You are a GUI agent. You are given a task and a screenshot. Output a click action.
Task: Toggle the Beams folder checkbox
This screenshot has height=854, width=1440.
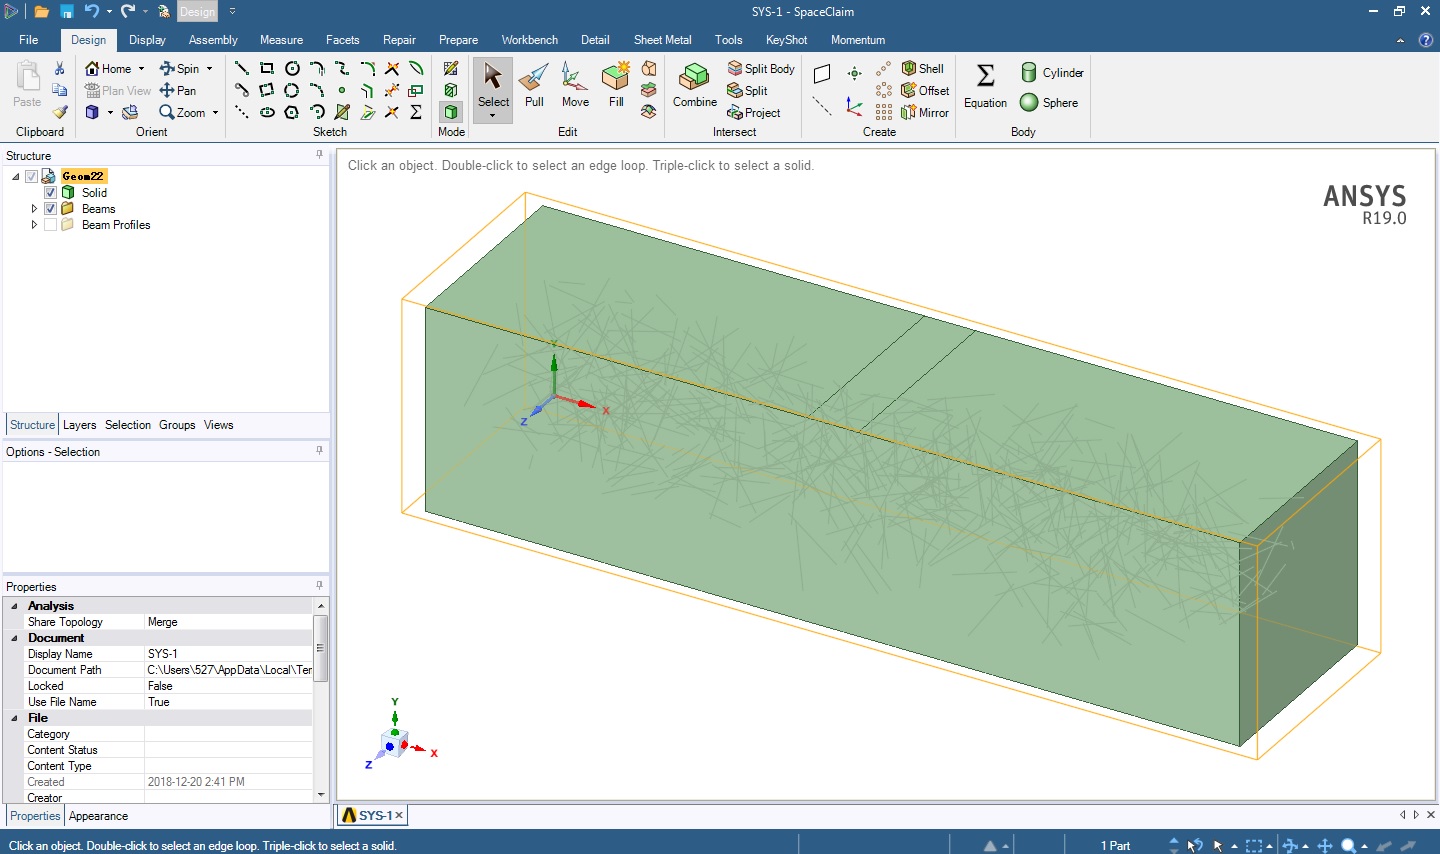pyautogui.click(x=51, y=209)
